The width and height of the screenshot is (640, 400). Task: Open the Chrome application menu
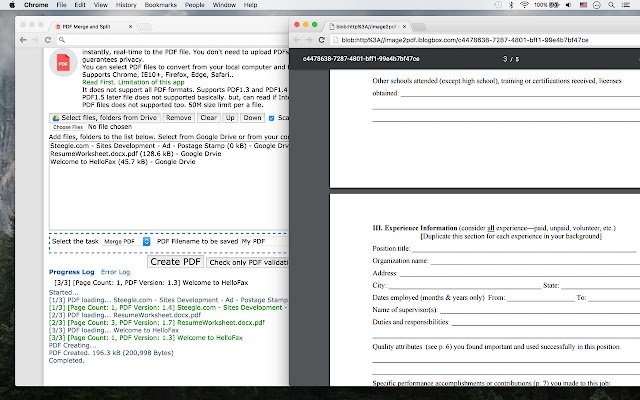click(36, 5)
